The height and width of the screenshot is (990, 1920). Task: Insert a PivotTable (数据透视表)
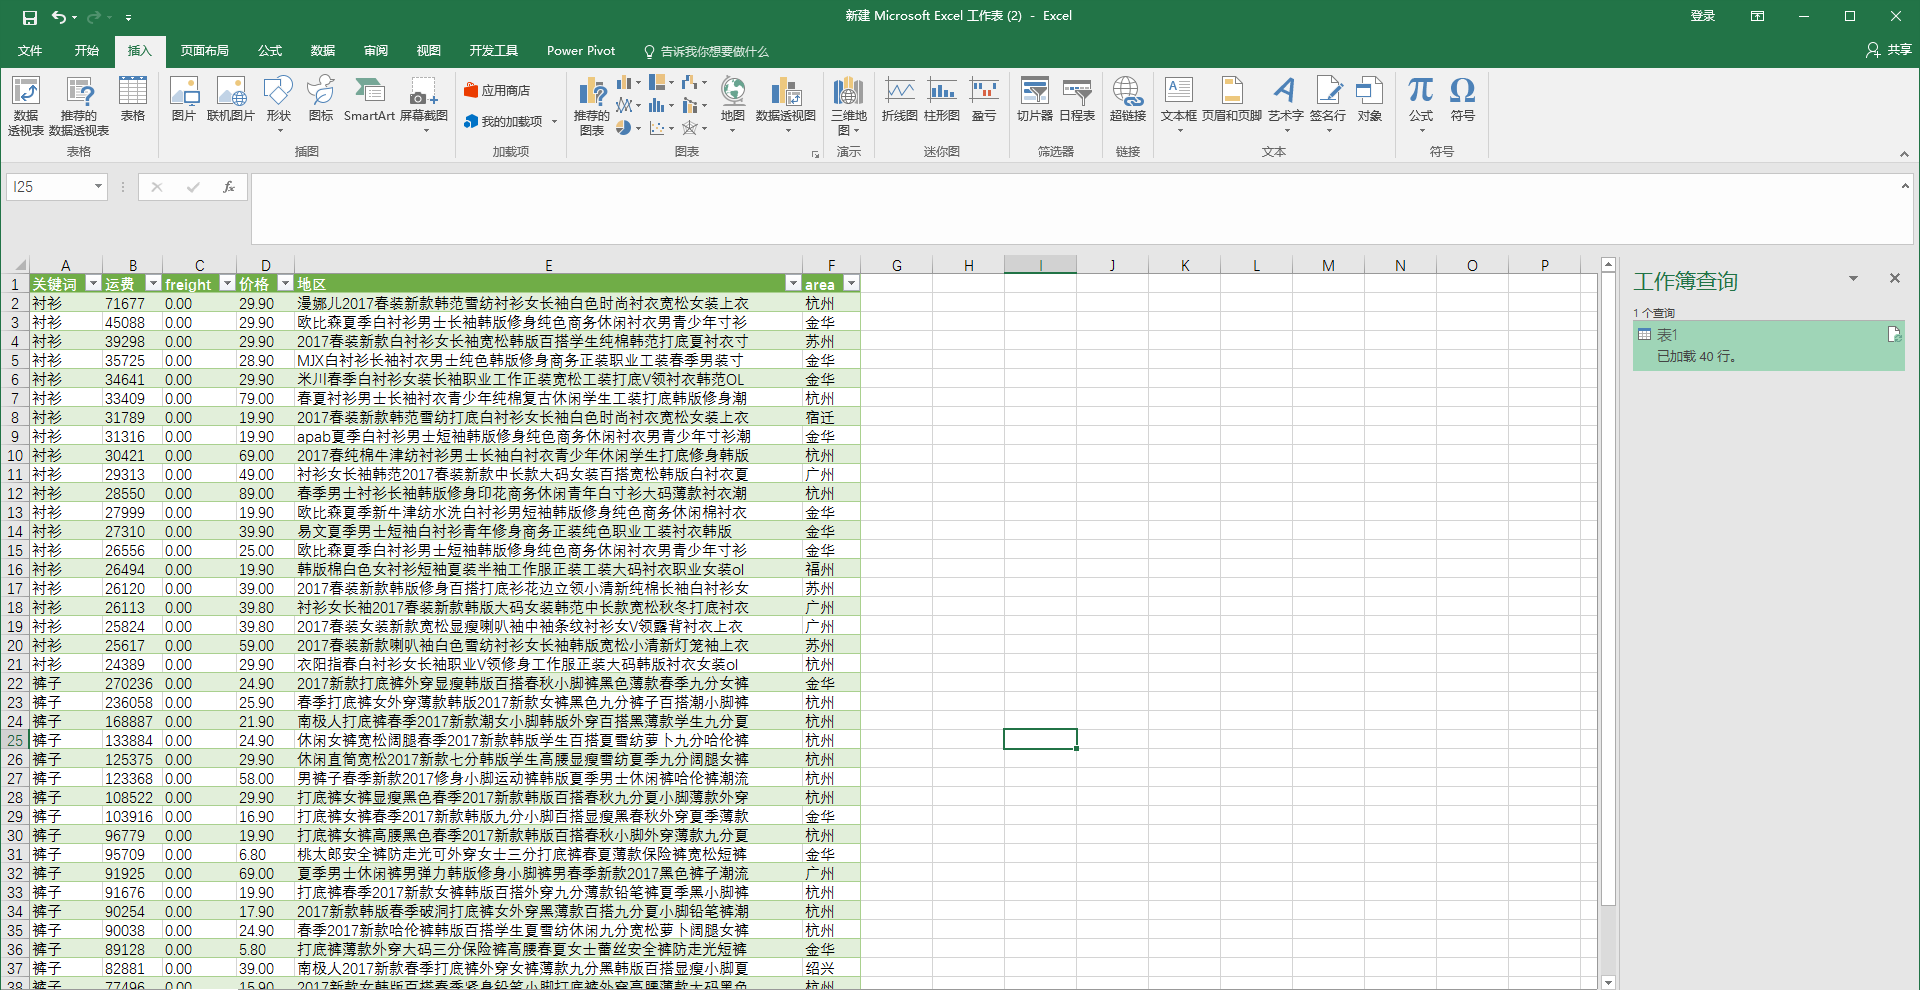coord(26,105)
